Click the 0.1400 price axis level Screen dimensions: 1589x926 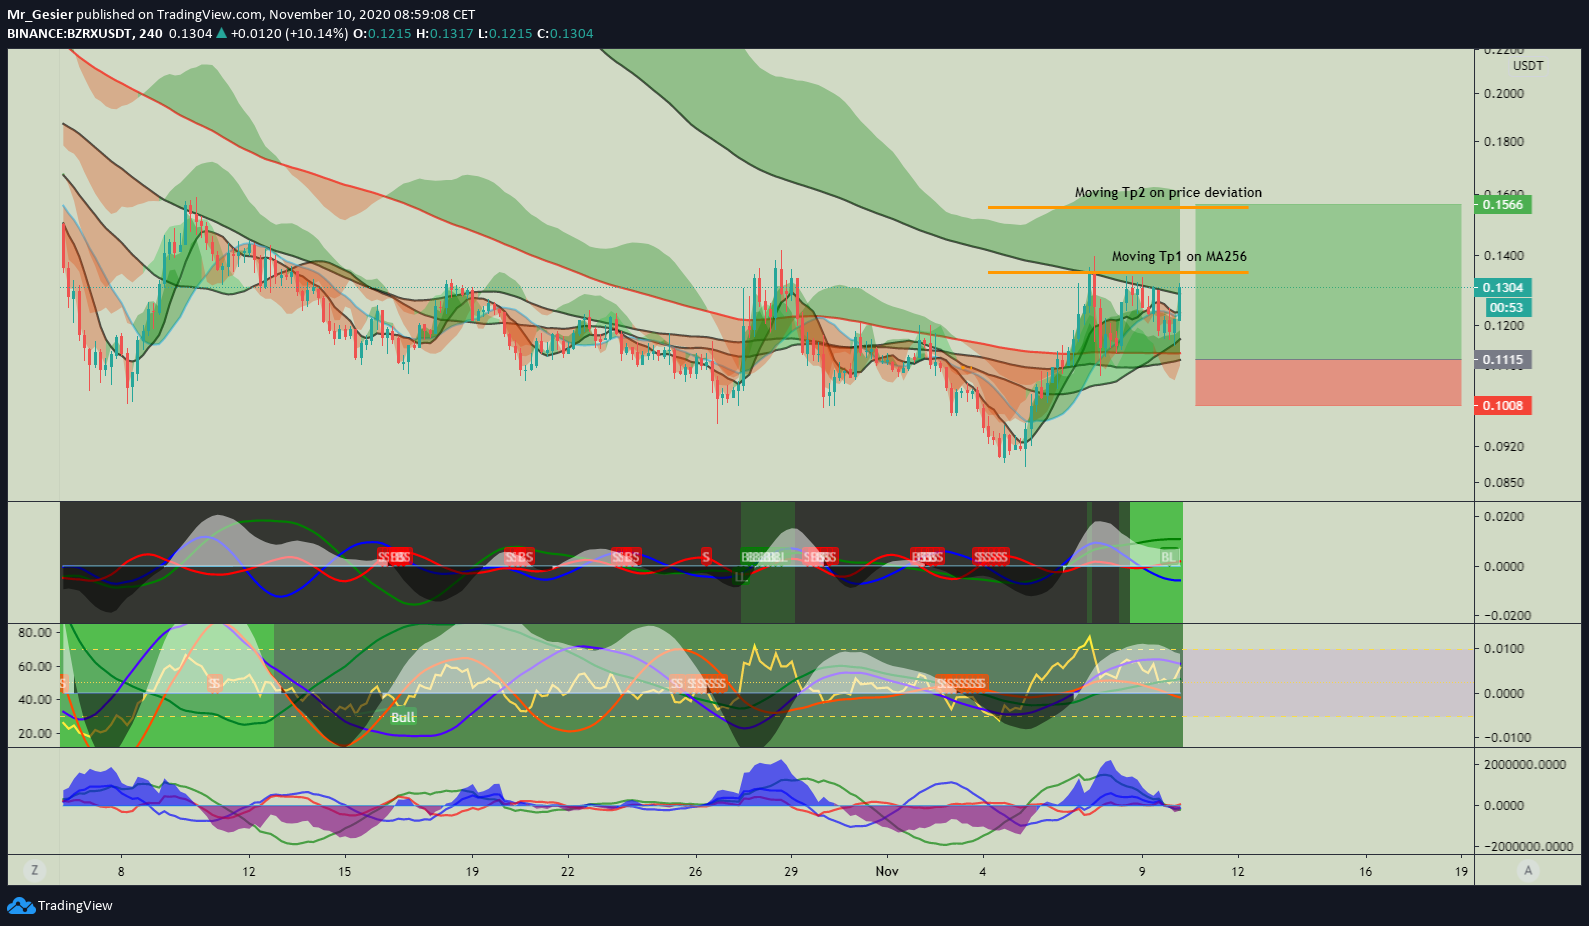(1504, 257)
